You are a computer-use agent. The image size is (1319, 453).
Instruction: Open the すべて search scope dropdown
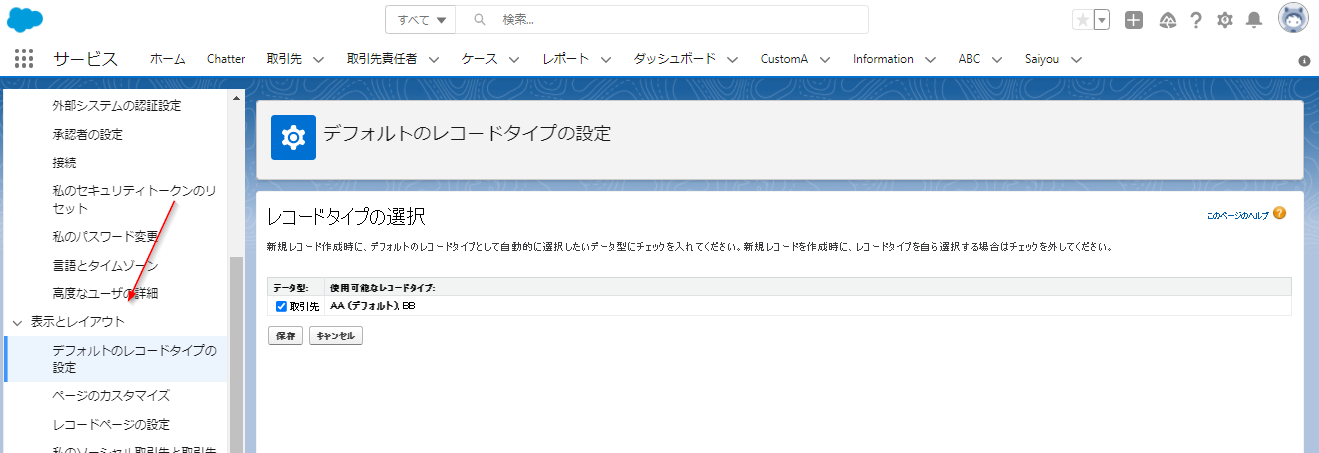421,20
